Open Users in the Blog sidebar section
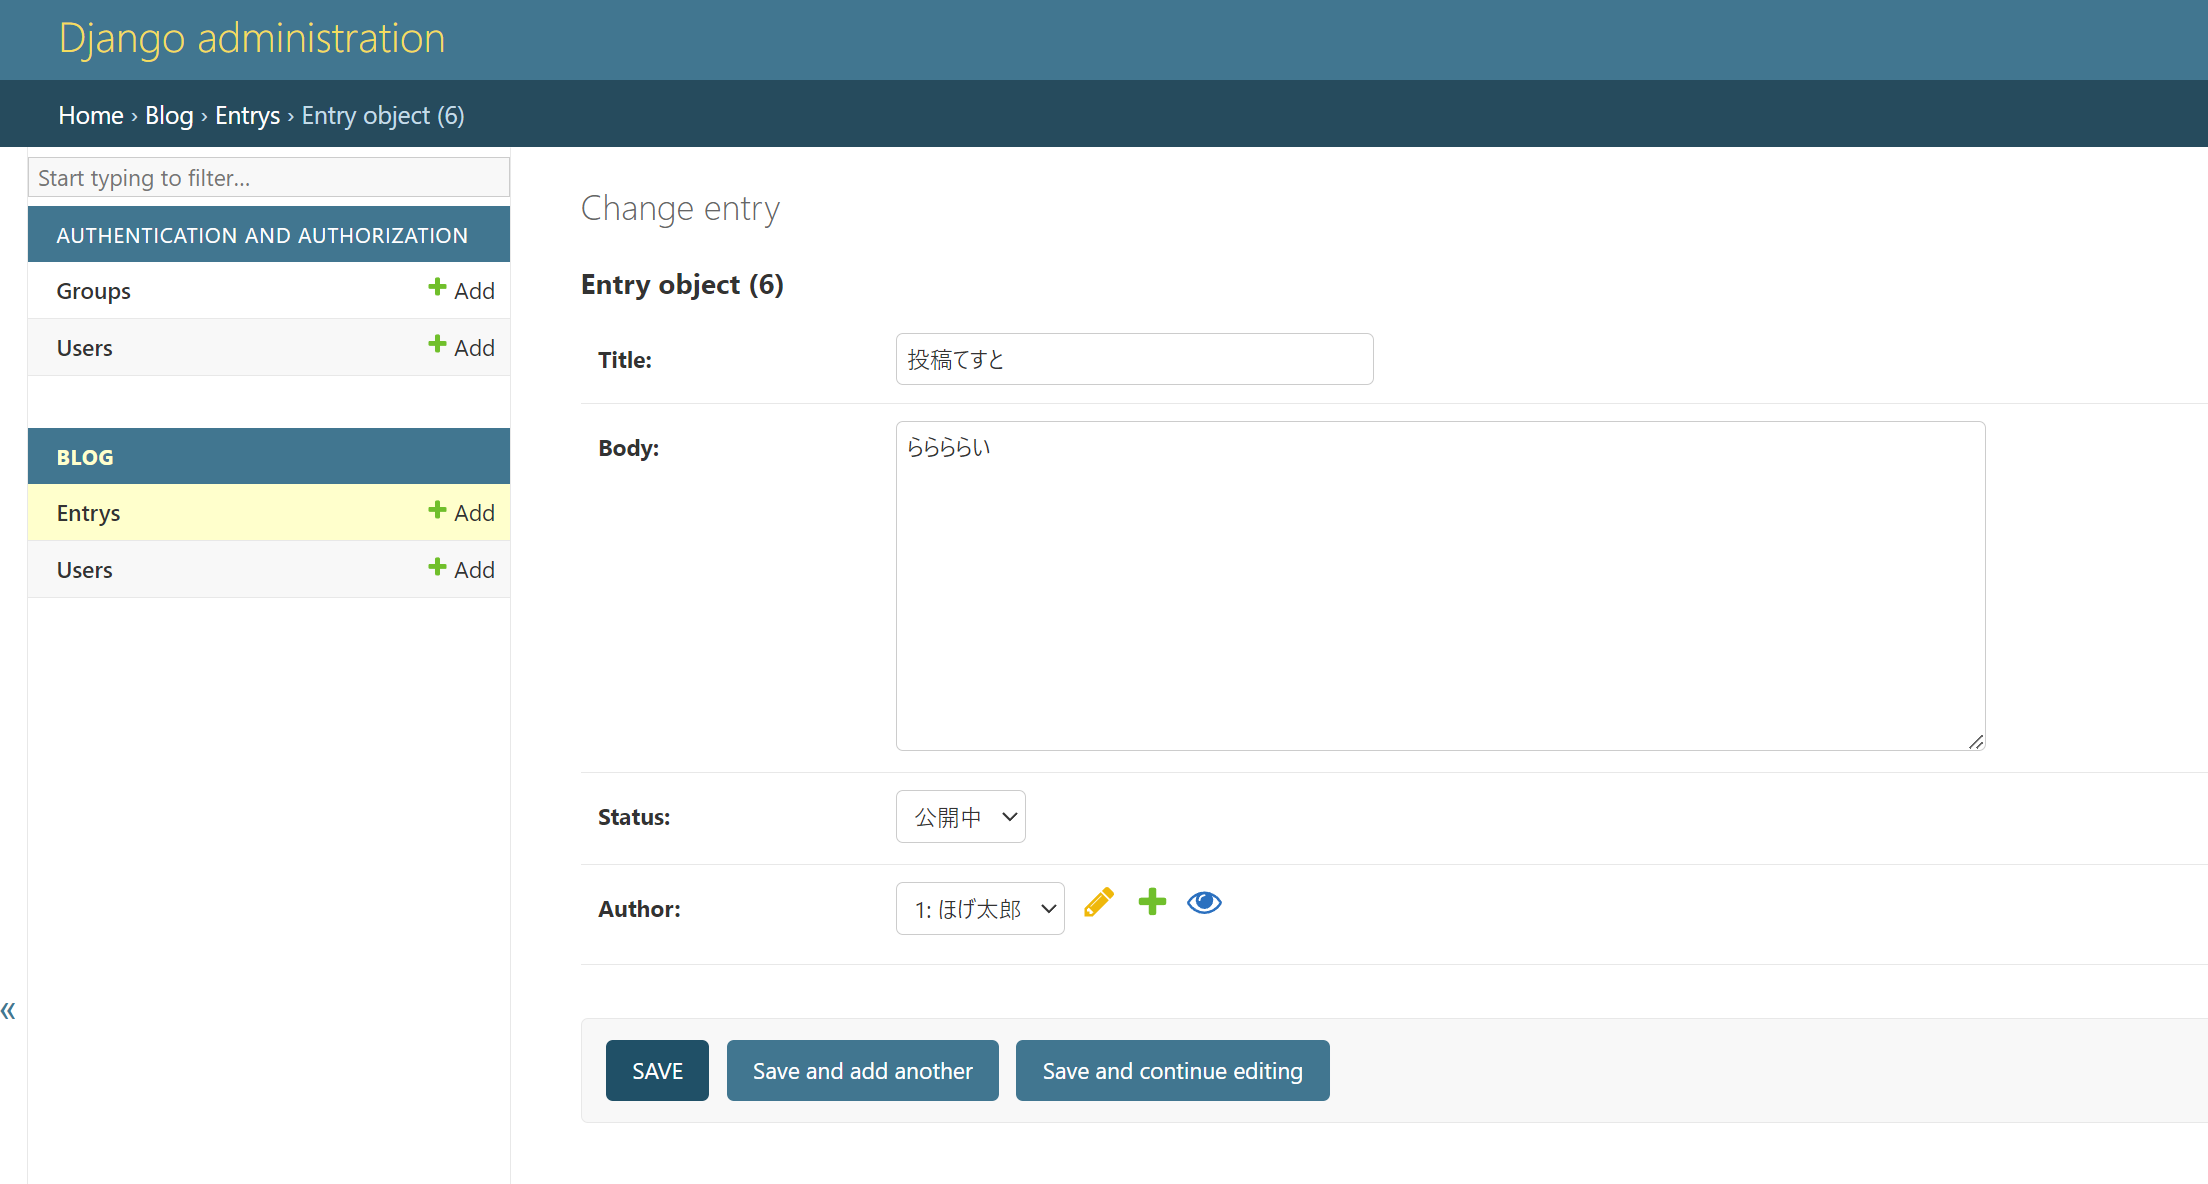This screenshot has height=1184, width=2208. click(85, 570)
